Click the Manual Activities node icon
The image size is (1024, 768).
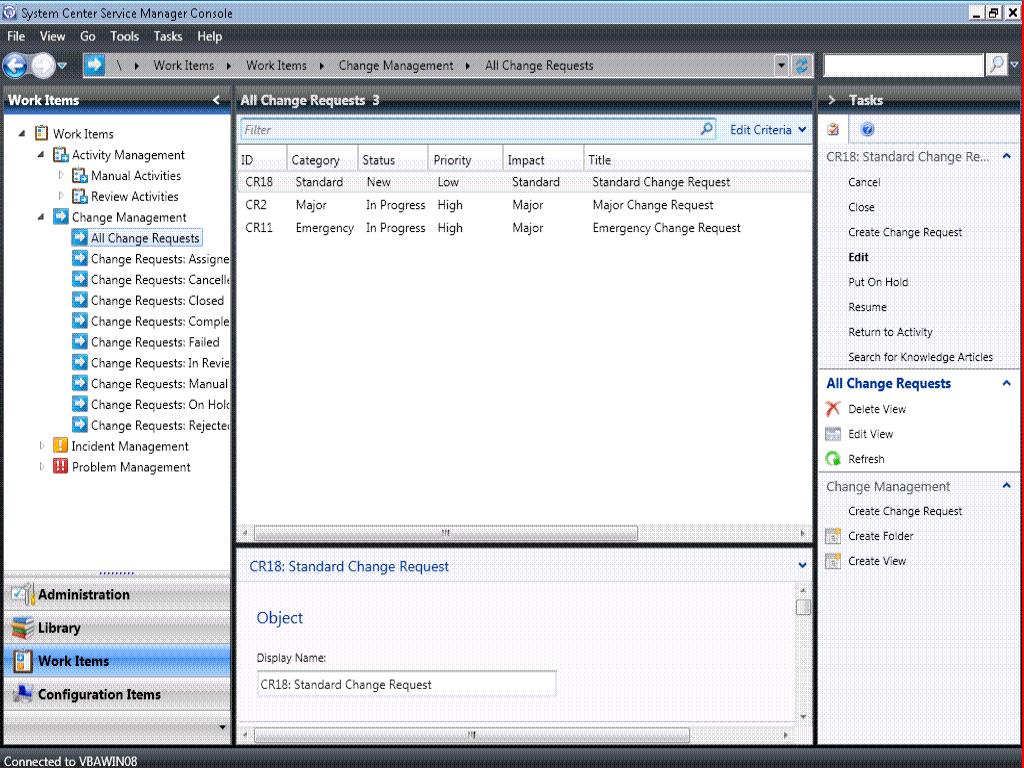click(80, 176)
